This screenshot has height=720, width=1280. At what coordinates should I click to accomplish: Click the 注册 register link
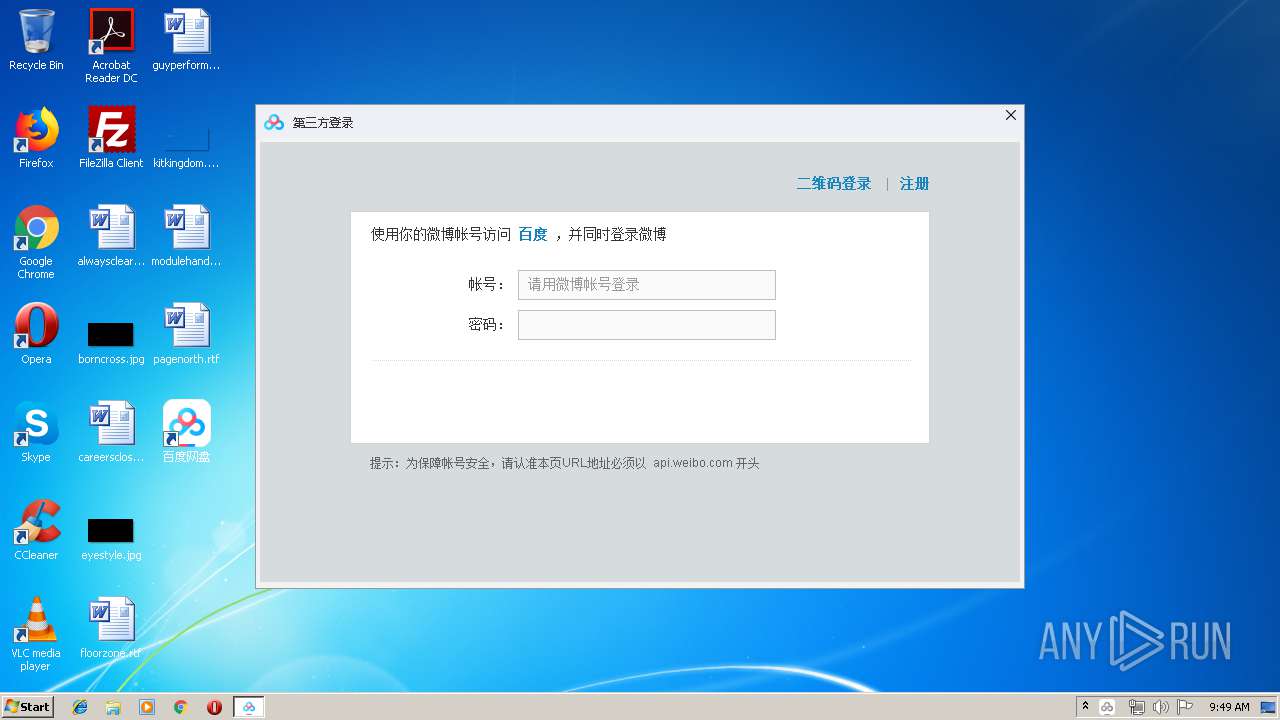(914, 184)
